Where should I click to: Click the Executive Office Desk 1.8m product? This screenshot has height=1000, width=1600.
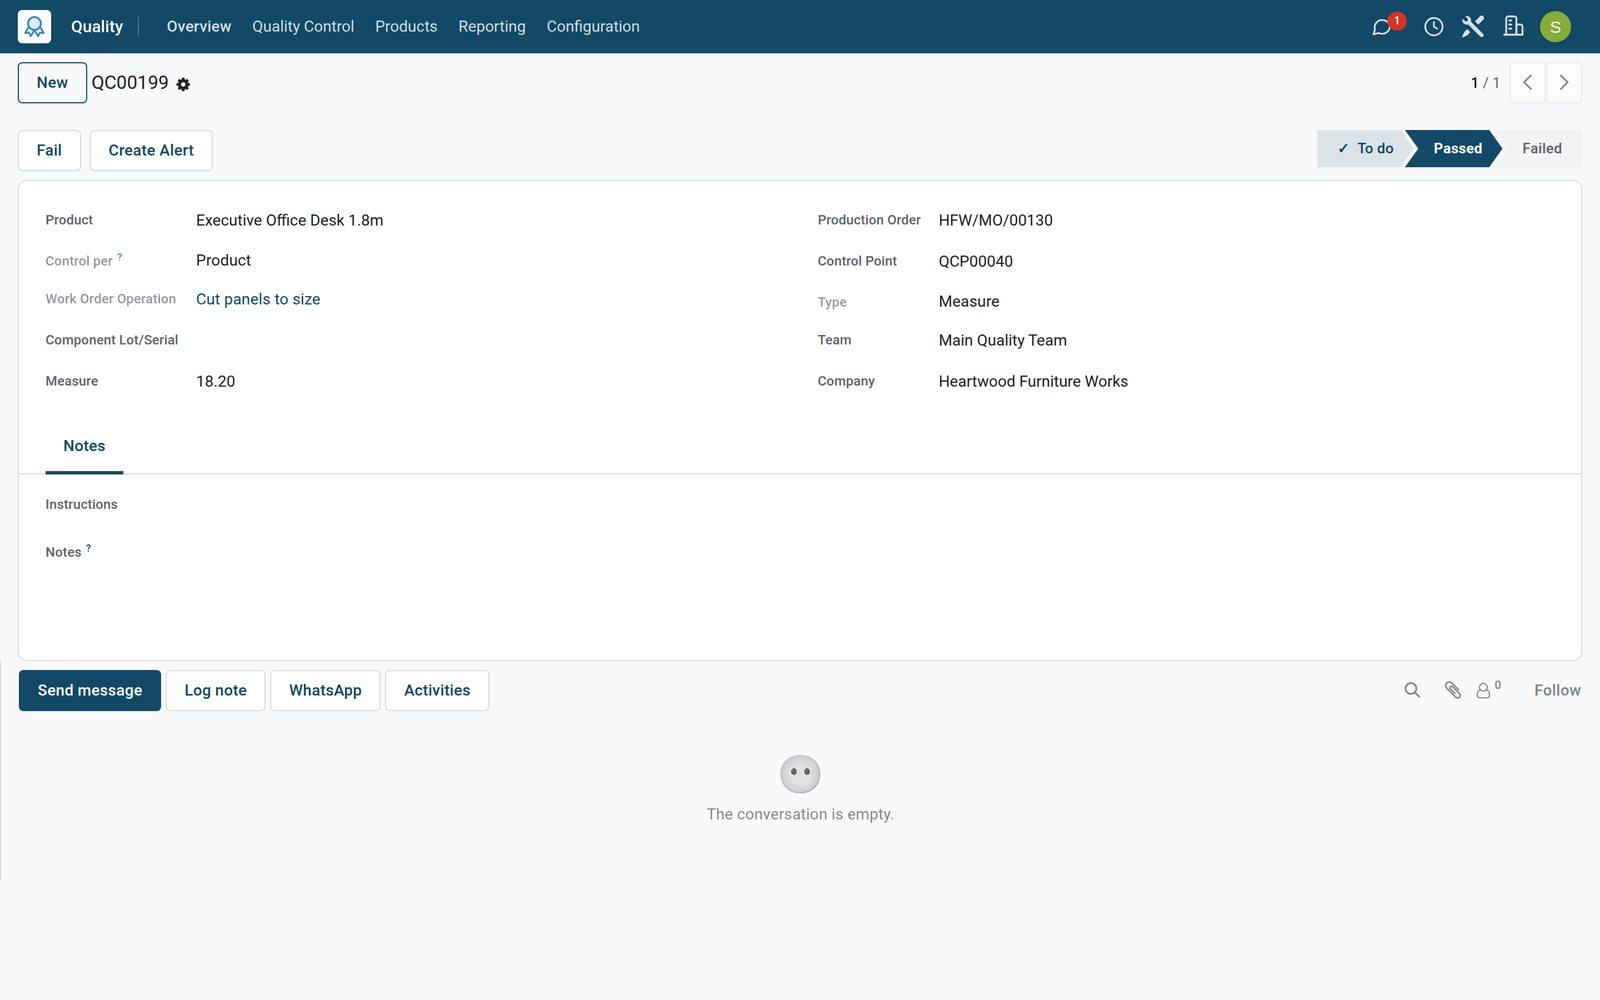pos(290,220)
